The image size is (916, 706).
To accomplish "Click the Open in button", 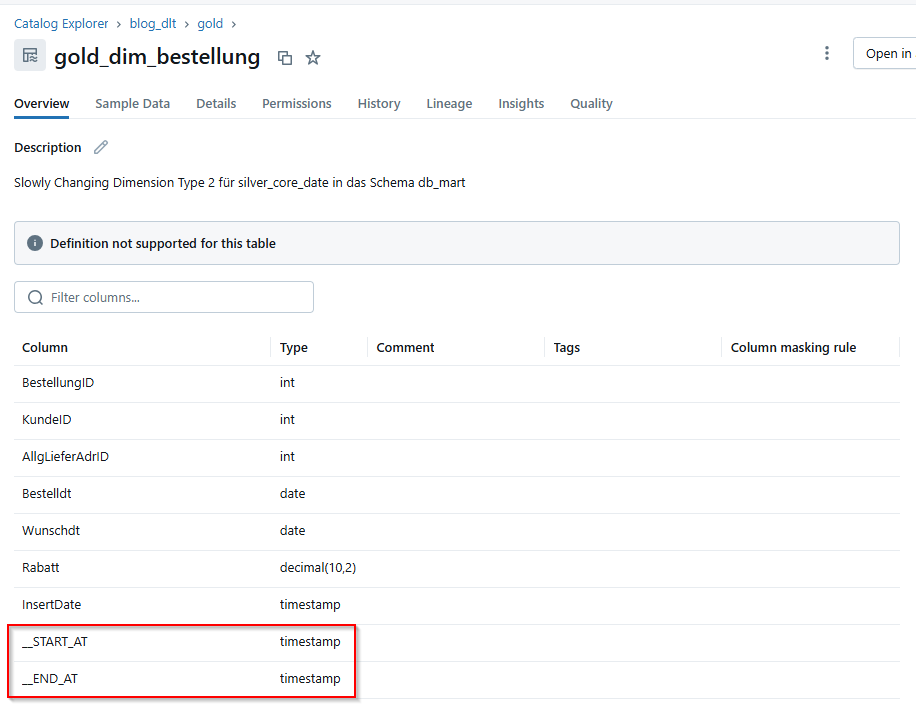I will [x=889, y=53].
